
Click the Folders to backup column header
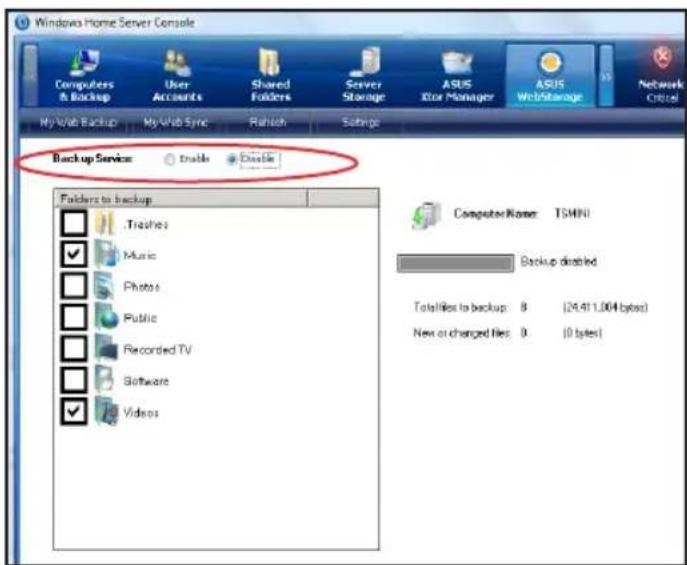tap(180, 199)
